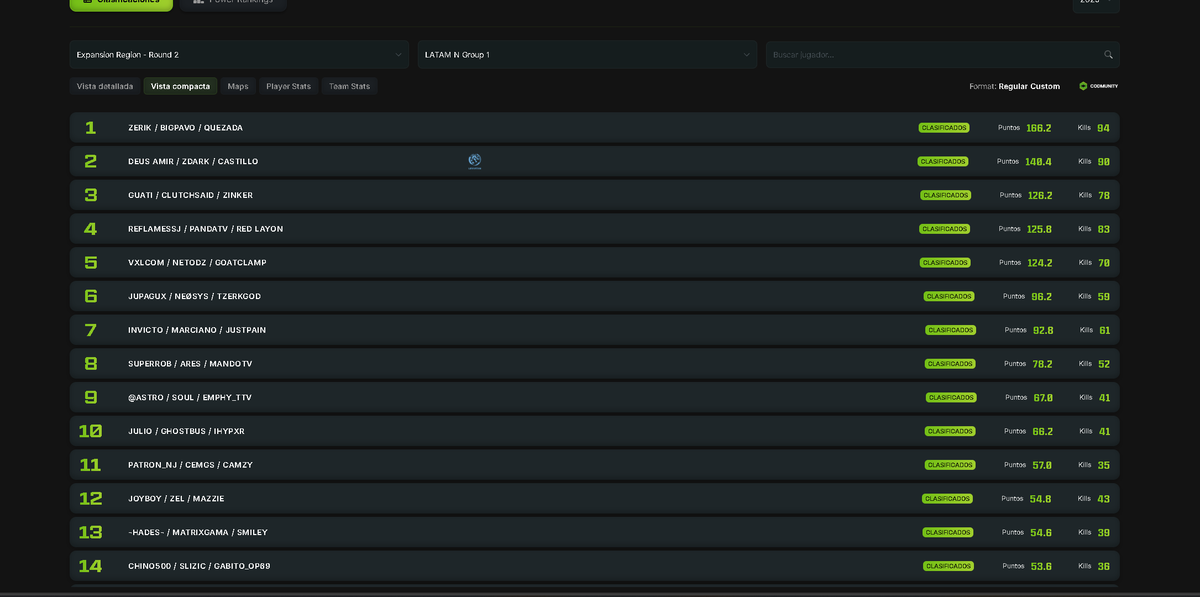Click the Kills 35 value
This screenshot has height=597, width=1200.
[x=1104, y=465]
